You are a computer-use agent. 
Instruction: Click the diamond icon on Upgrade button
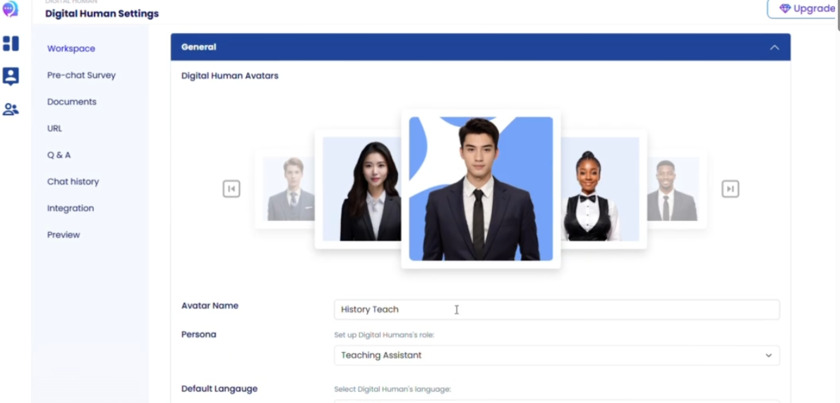coord(785,9)
